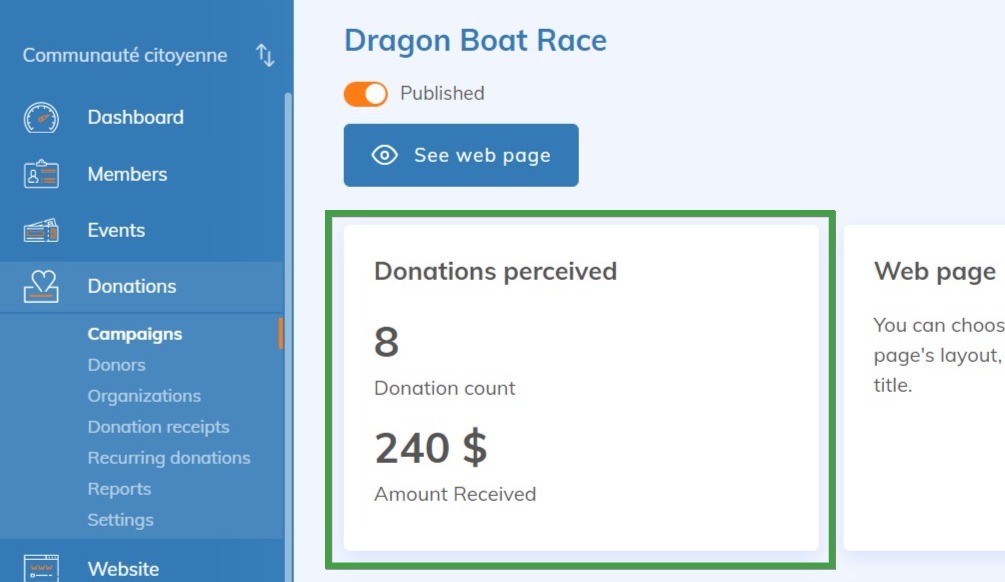1005x582 pixels.
Task: Select the Dashboard gauge icon
Action: click(x=38, y=117)
